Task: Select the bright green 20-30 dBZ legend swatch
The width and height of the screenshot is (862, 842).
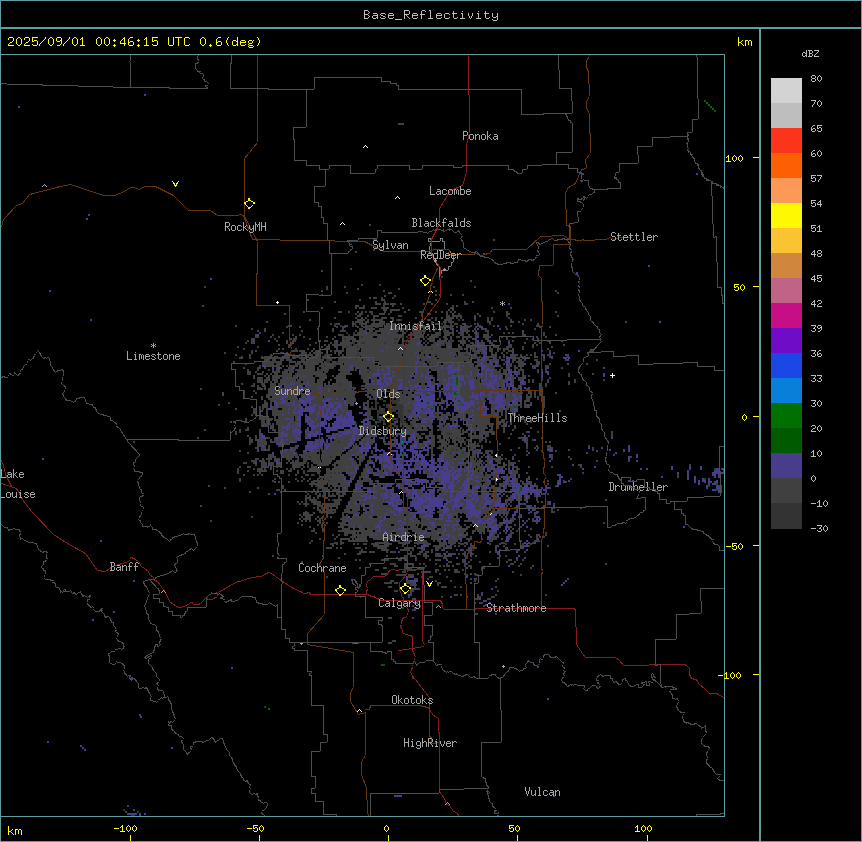Action: click(786, 416)
